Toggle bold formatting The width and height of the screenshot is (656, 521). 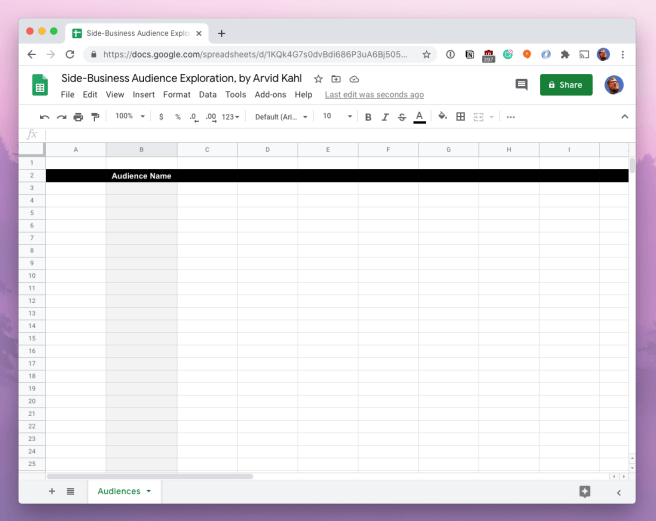click(368, 117)
